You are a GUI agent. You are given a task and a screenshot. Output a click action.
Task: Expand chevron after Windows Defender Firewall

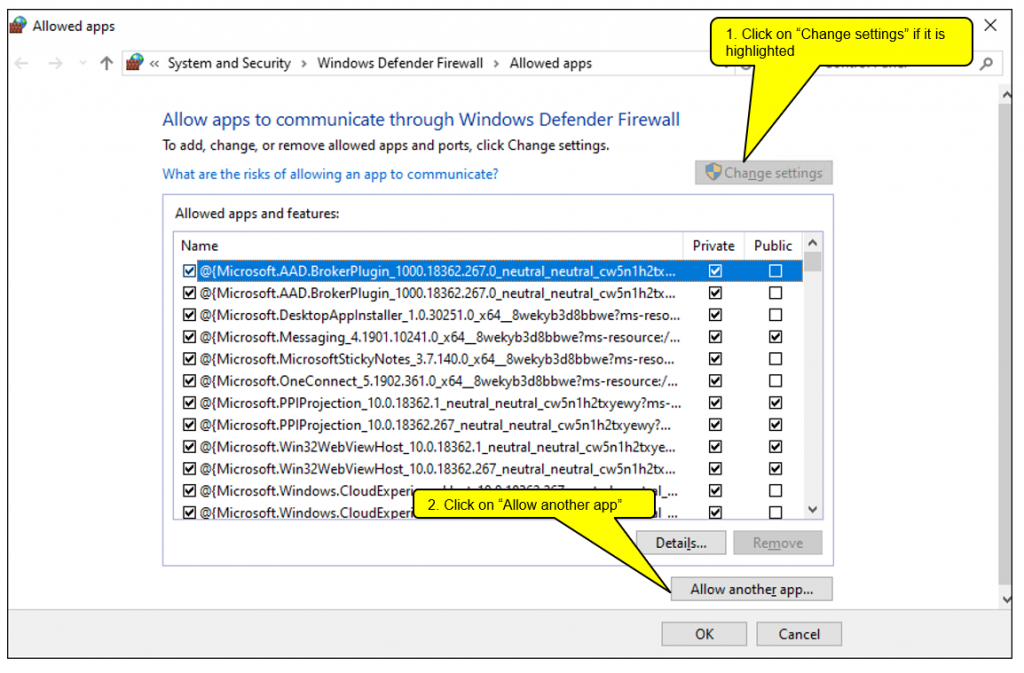tap(496, 63)
